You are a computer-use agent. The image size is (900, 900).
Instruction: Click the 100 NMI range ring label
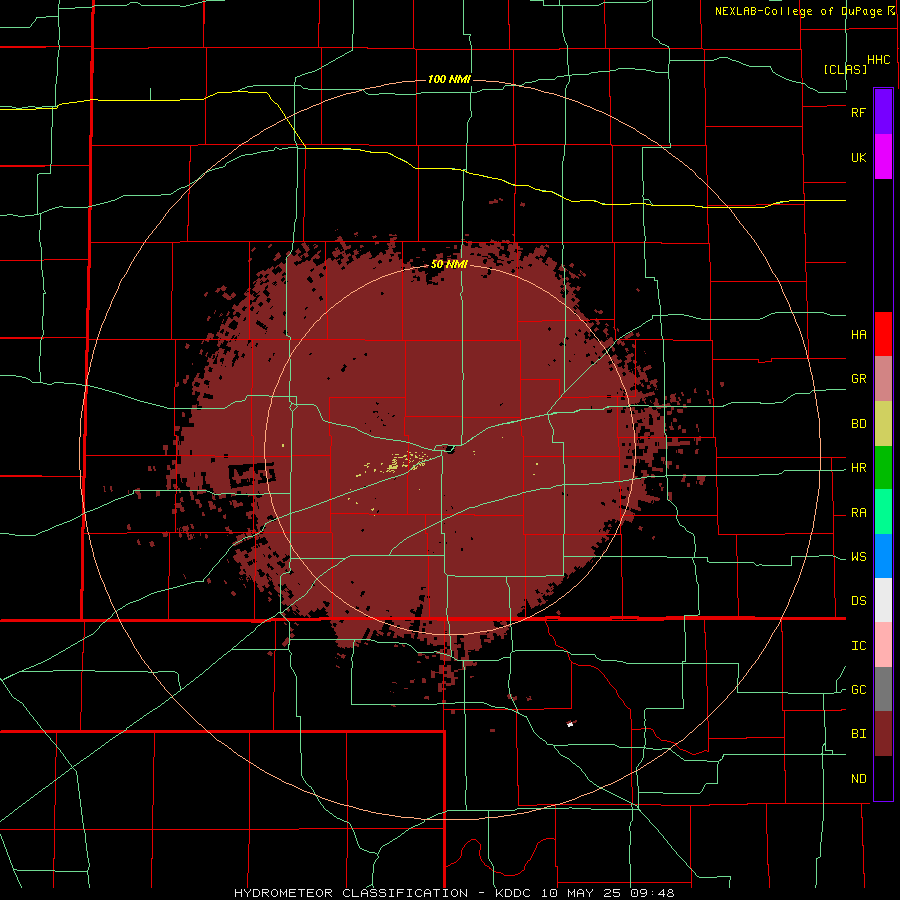[x=449, y=79]
